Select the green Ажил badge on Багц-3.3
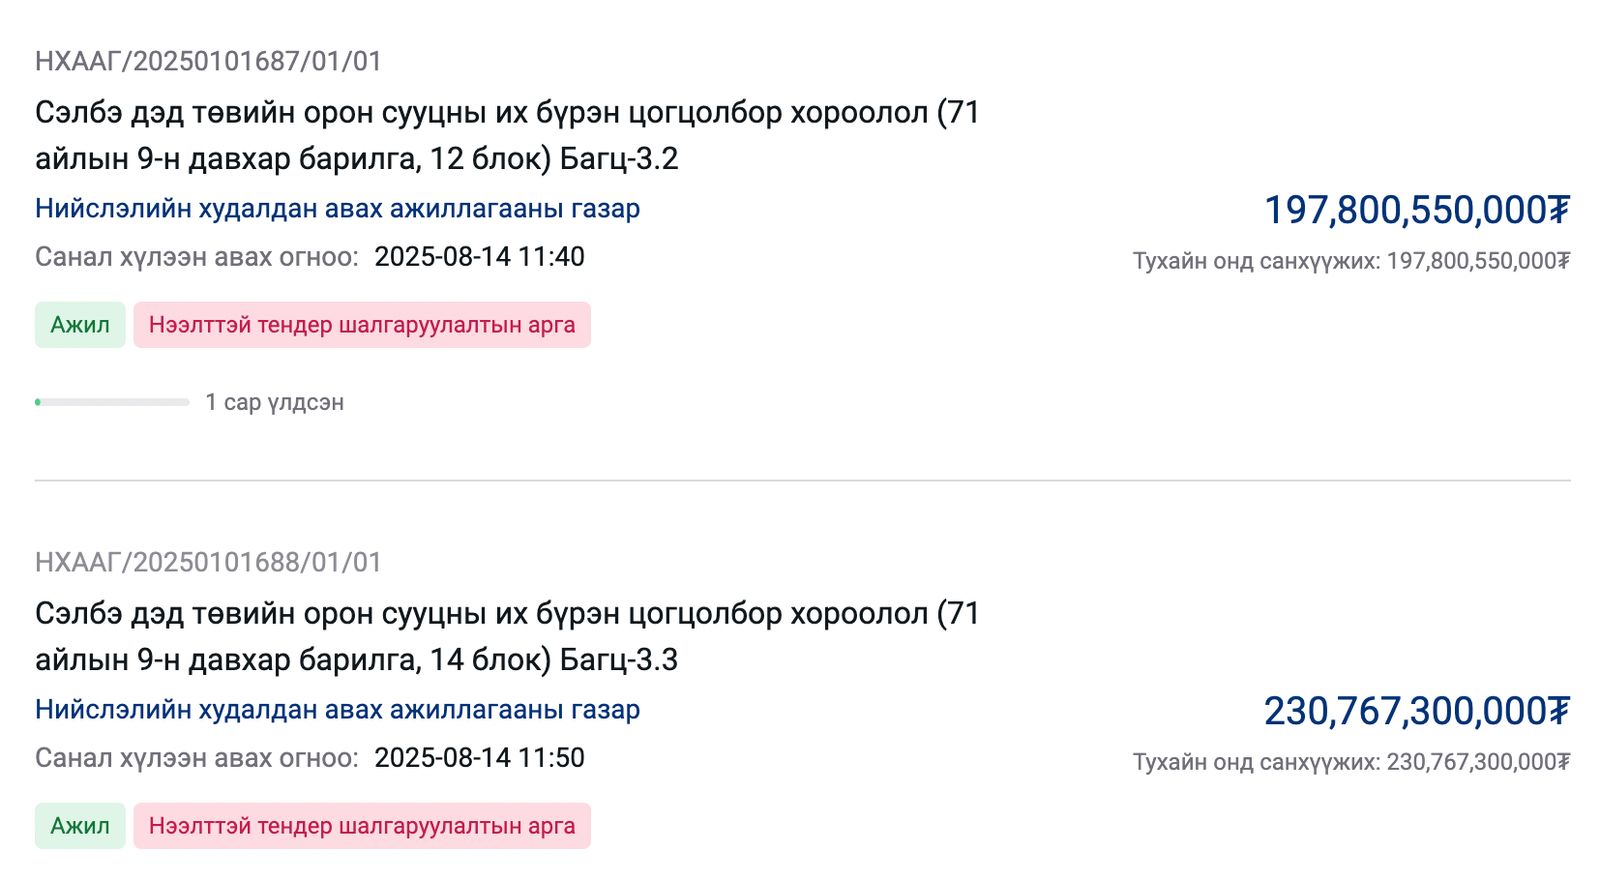1600x874 pixels. coord(79,826)
